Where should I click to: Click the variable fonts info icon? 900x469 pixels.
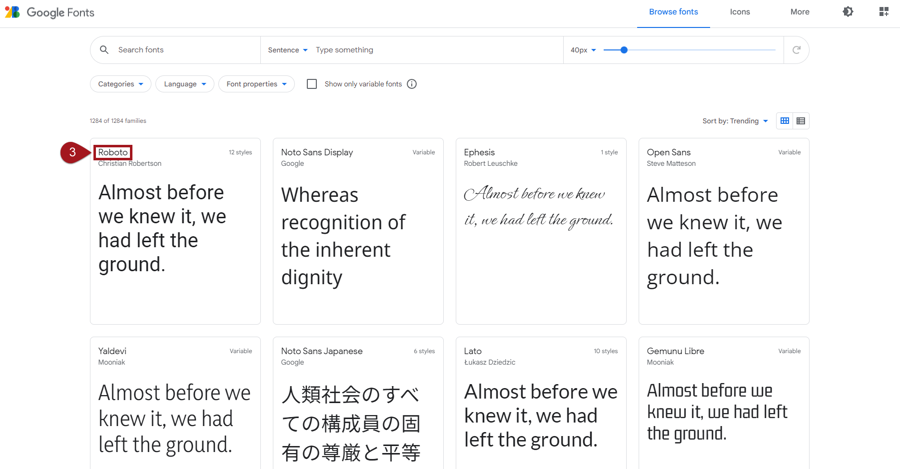(412, 84)
